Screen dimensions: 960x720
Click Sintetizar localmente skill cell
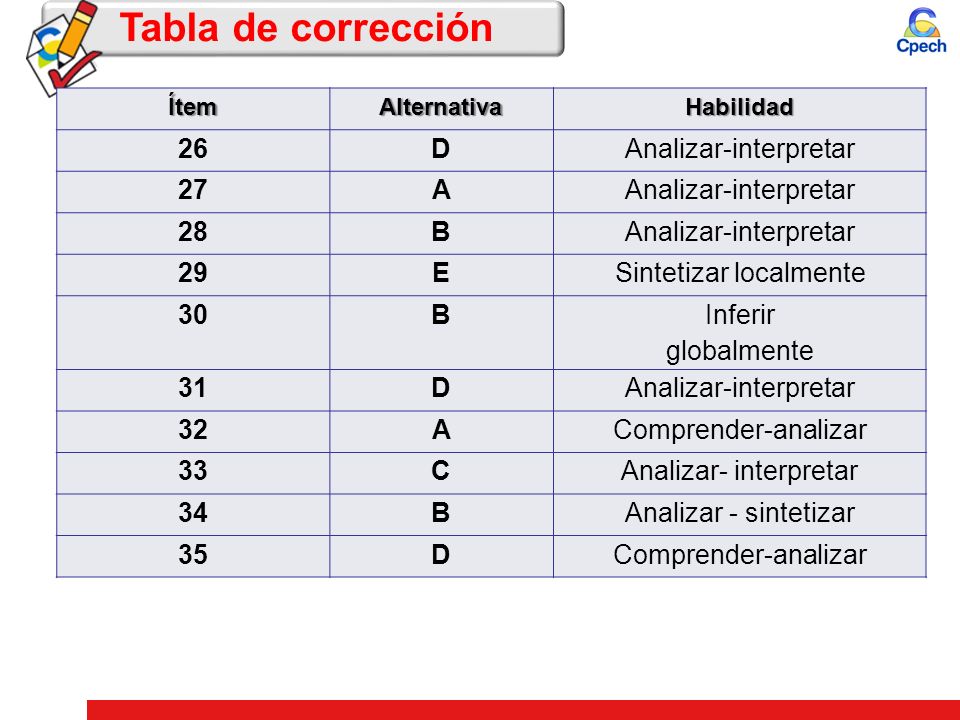740,275
